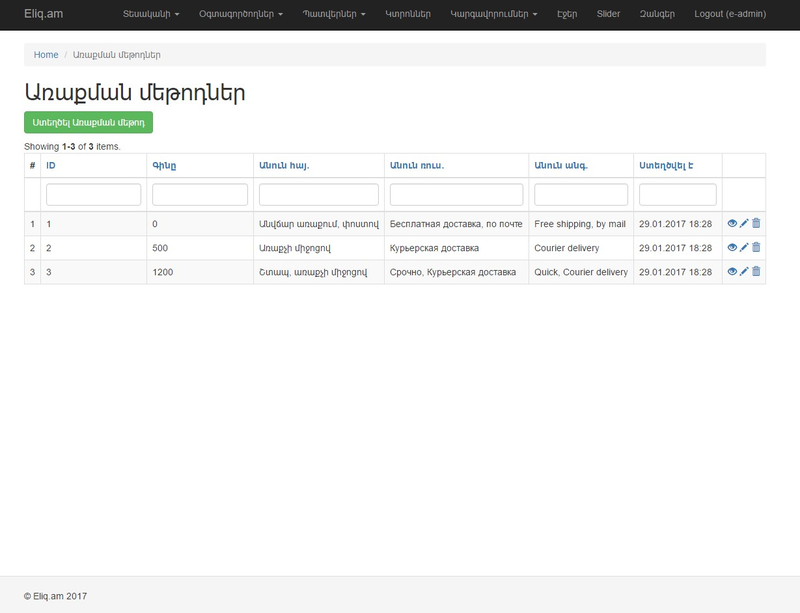Open the Կտրոններ navbar item

408,15
